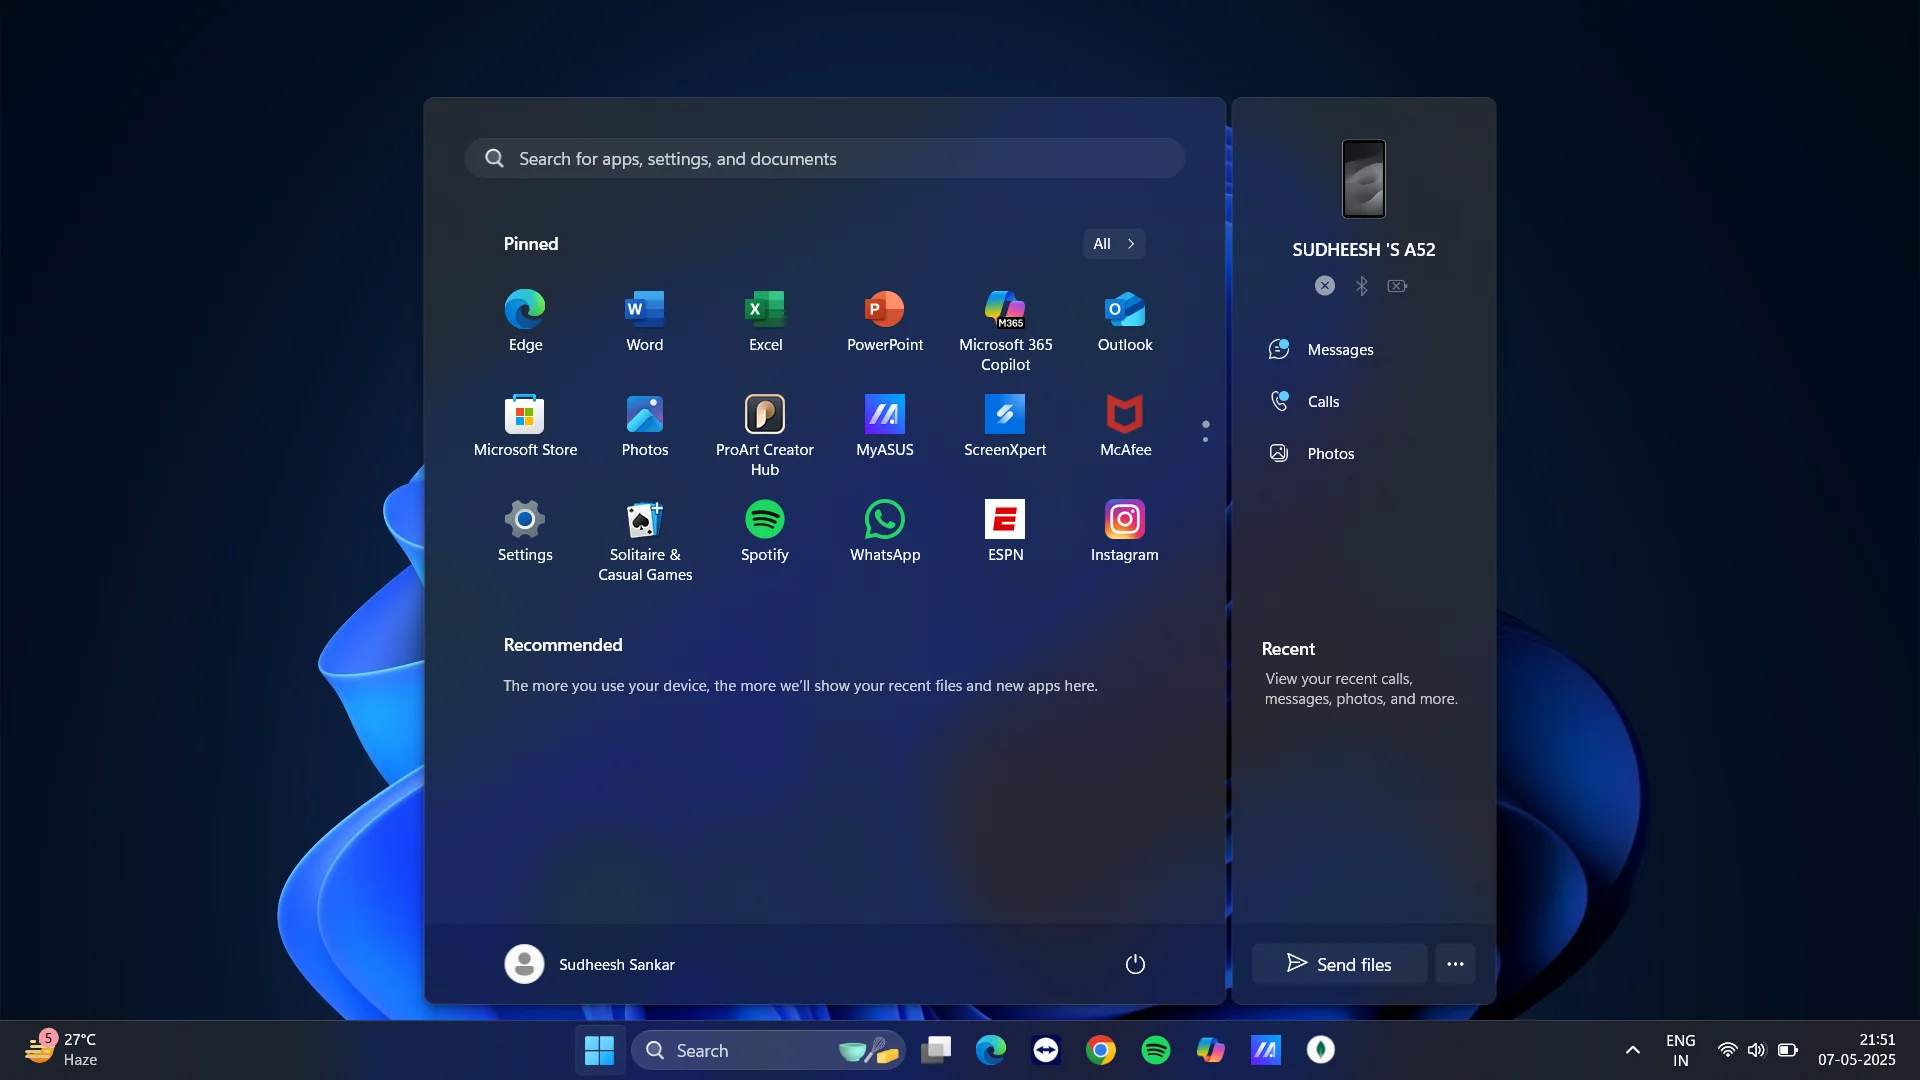Switch ENG IN input language
The height and width of the screenshot is (1080, 1920).
[1681, 1050]
